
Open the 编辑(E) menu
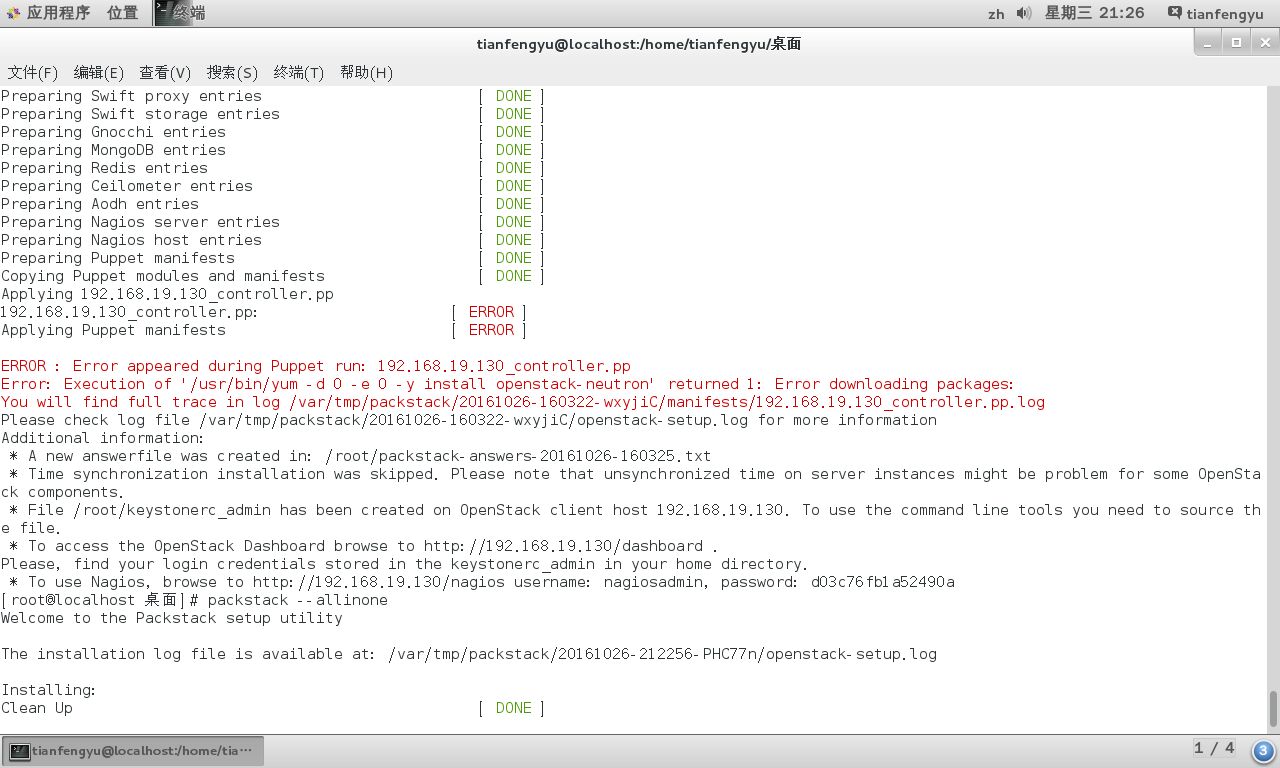point(99,72)
